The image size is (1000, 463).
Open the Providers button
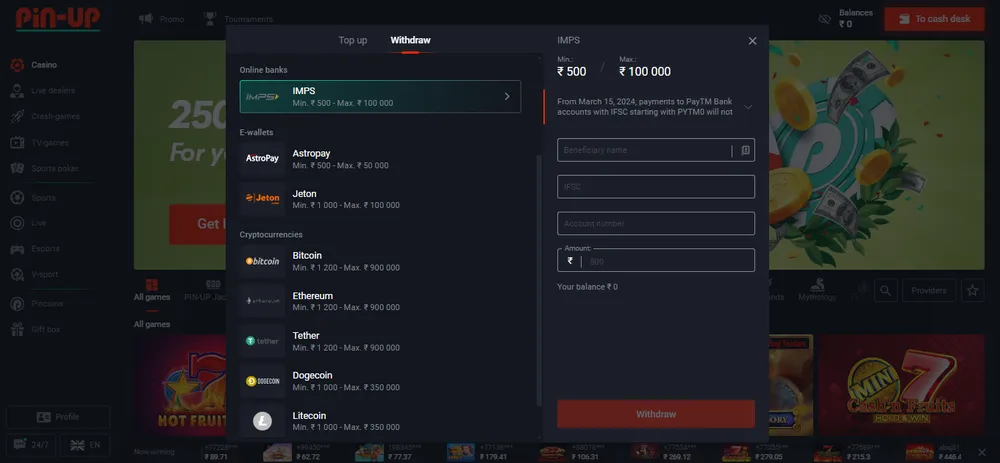click(x=929, y=291)
